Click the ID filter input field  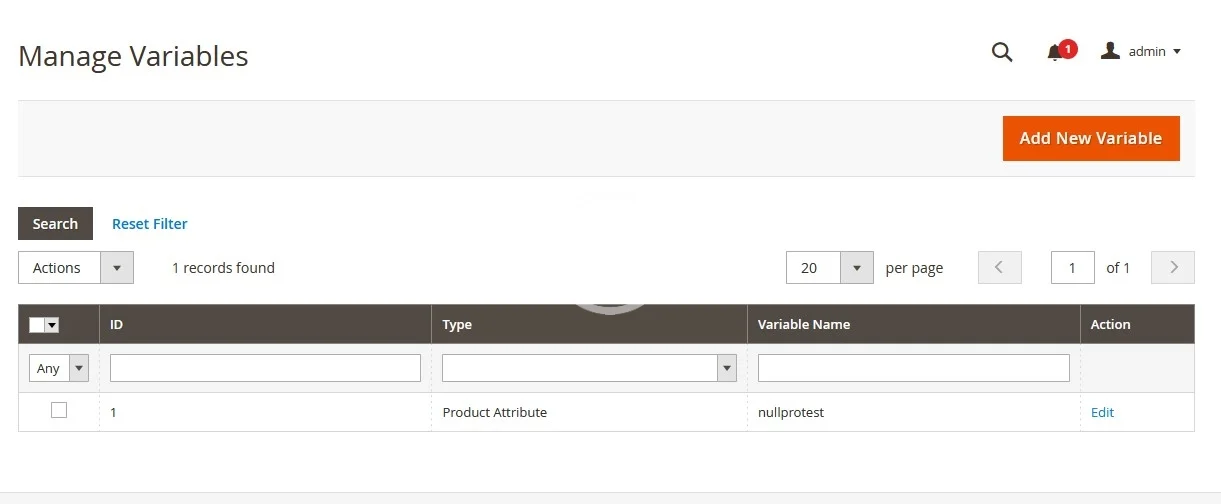click(265, 368)
